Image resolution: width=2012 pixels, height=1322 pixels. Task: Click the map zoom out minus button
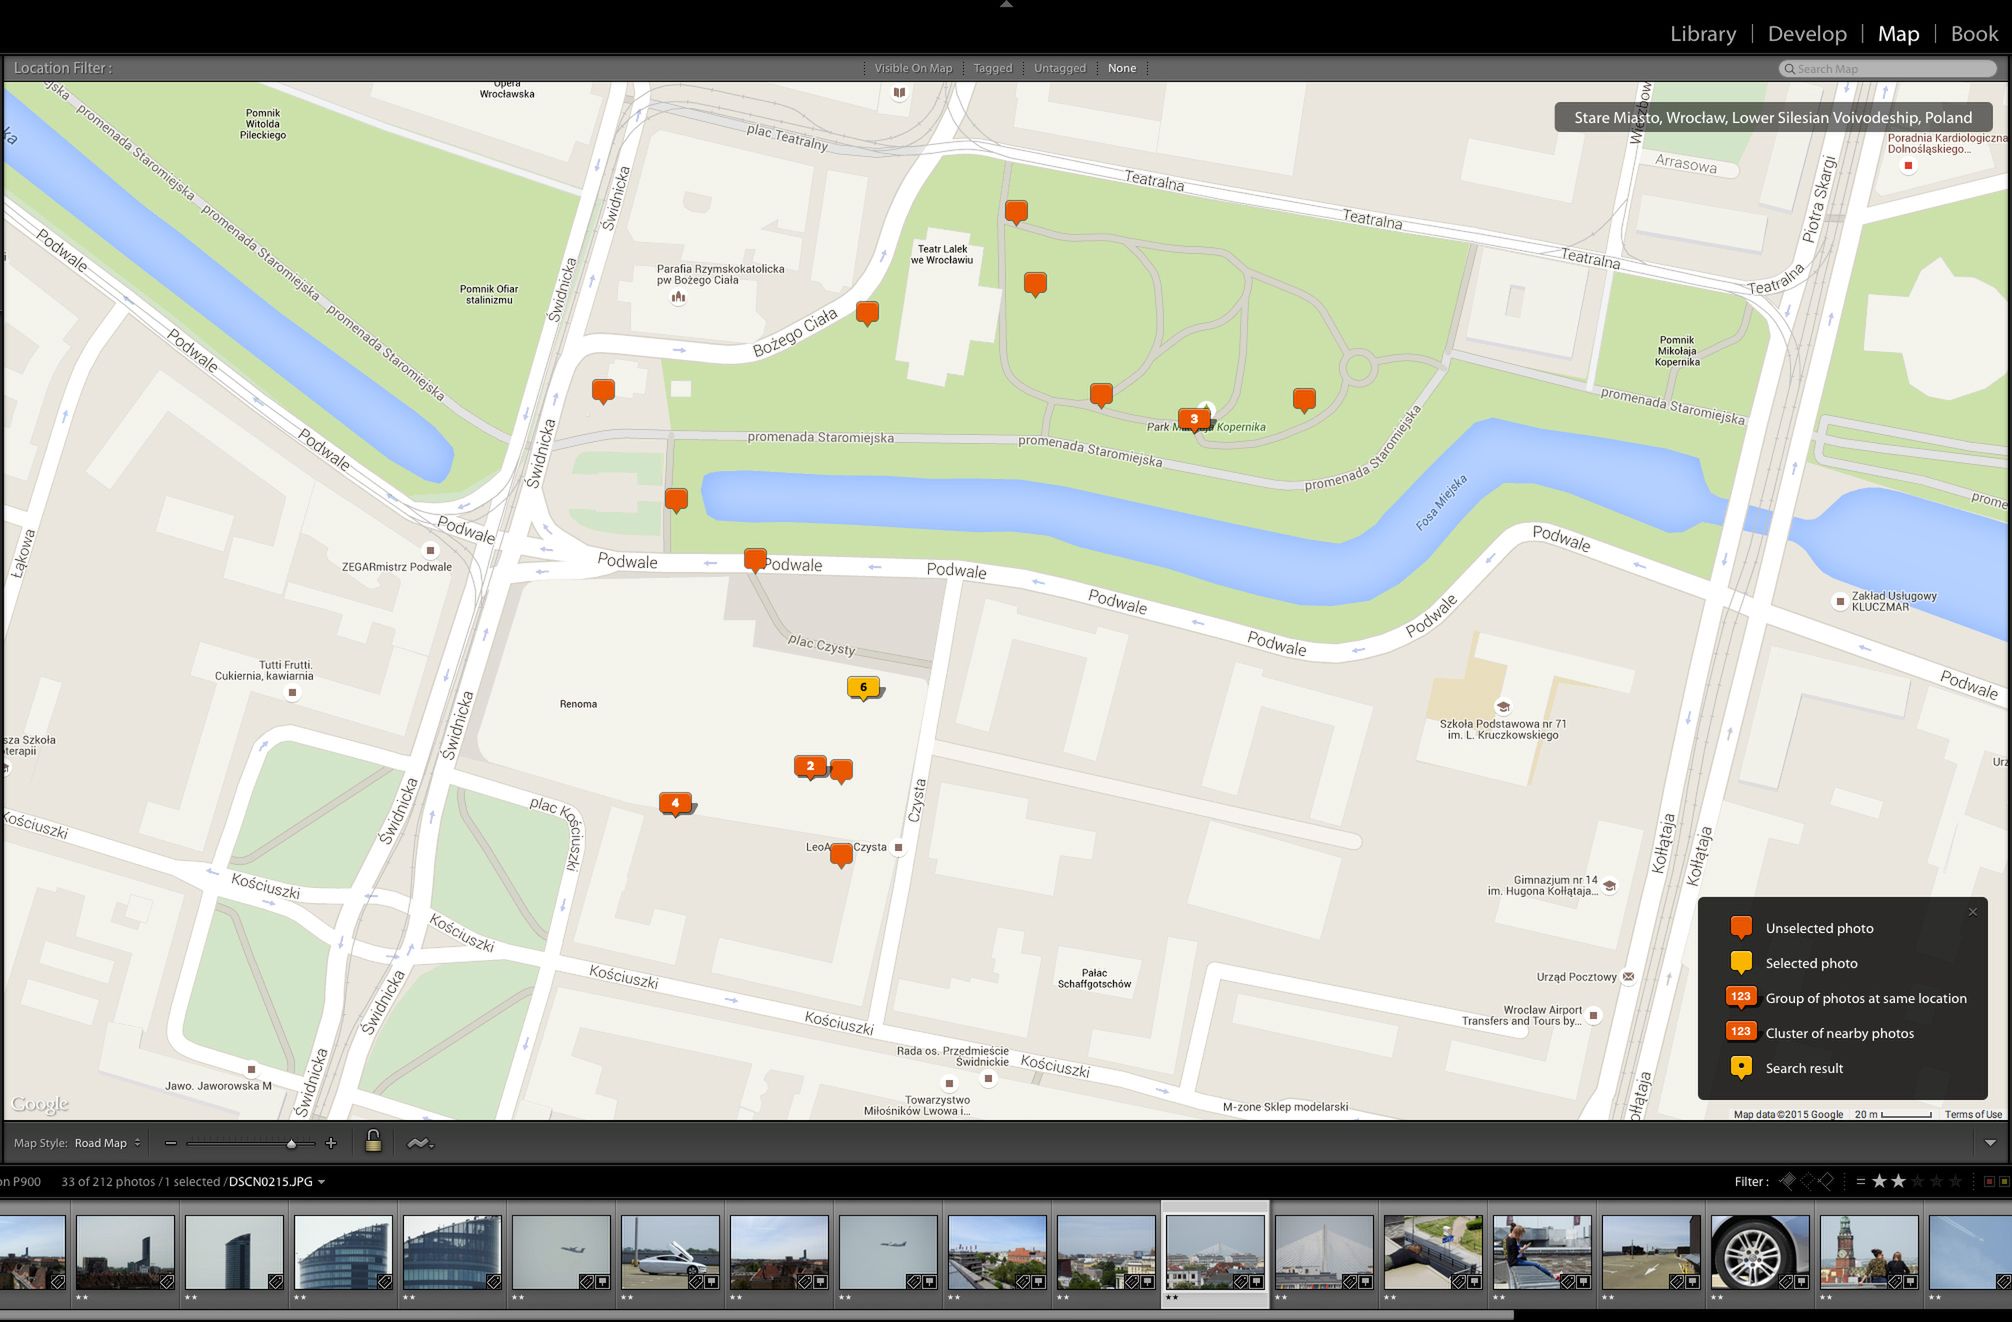pos(171,1143)
